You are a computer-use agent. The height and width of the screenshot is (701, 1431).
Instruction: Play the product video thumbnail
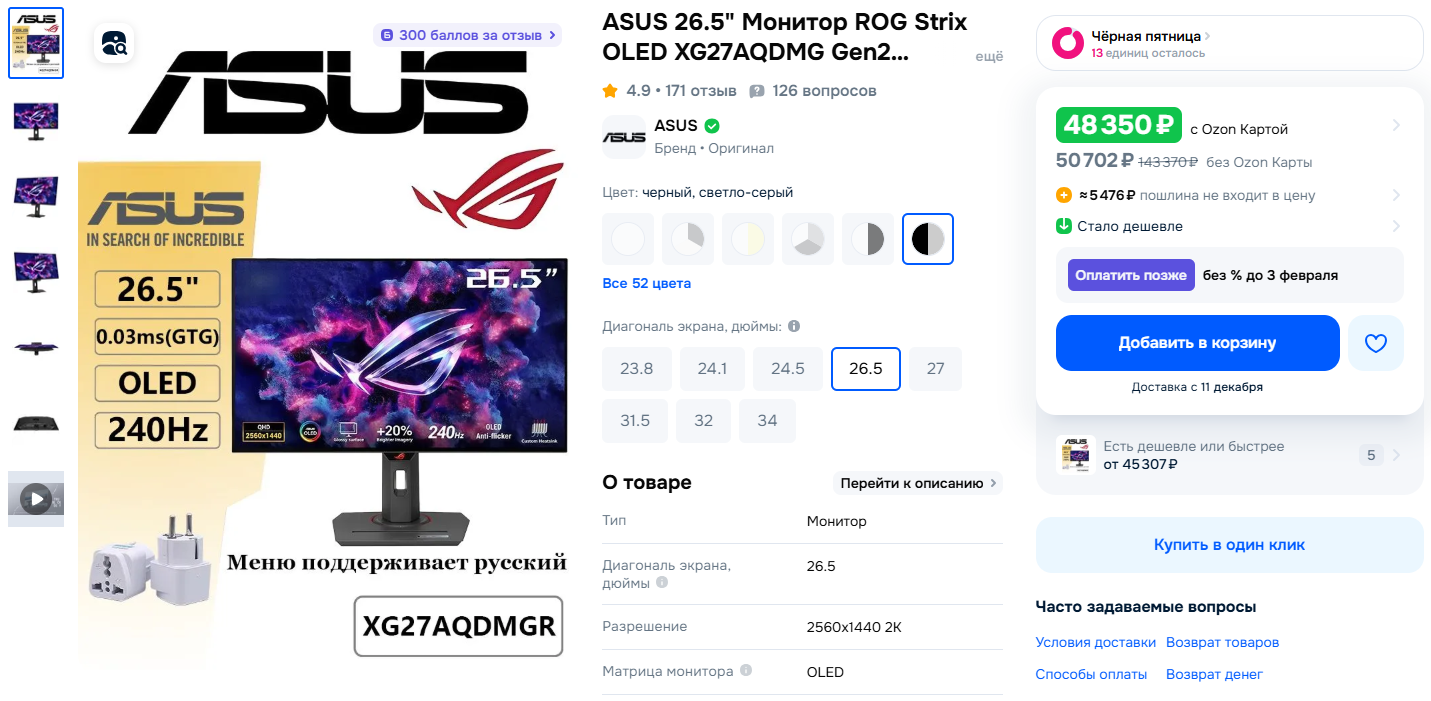click(x=36, y=498)
